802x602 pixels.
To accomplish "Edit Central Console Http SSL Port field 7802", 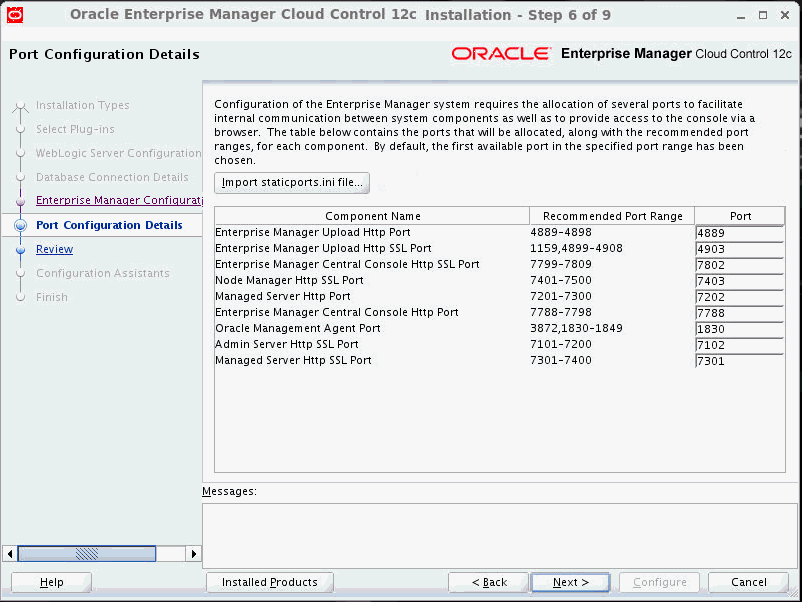I will click(x=740, y=265).
